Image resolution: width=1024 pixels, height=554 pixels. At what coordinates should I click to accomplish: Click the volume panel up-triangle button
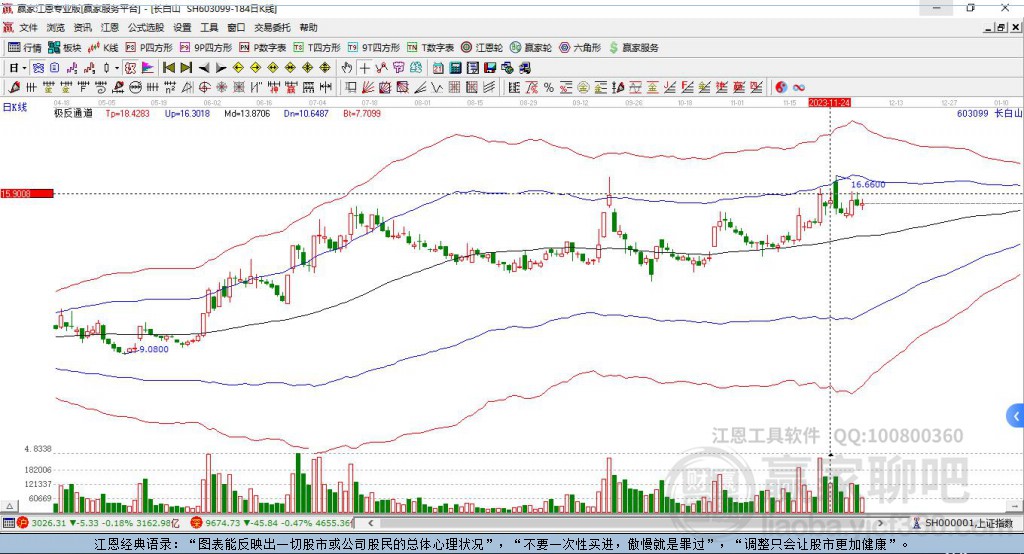(10, 506)
